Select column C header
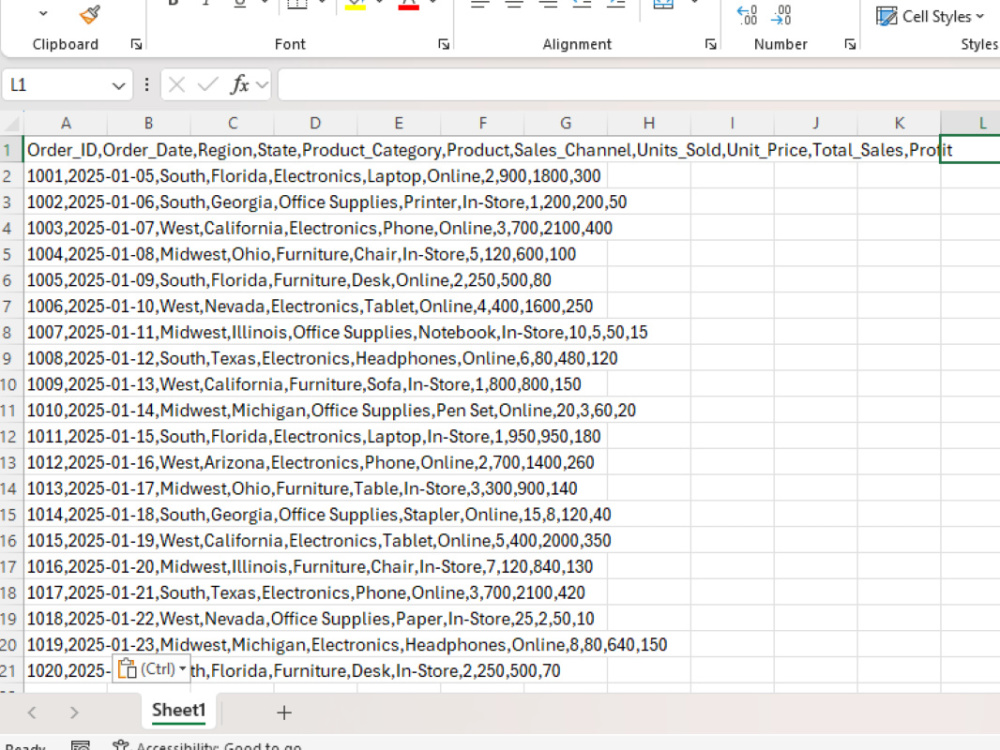 (x=232, y=122)
